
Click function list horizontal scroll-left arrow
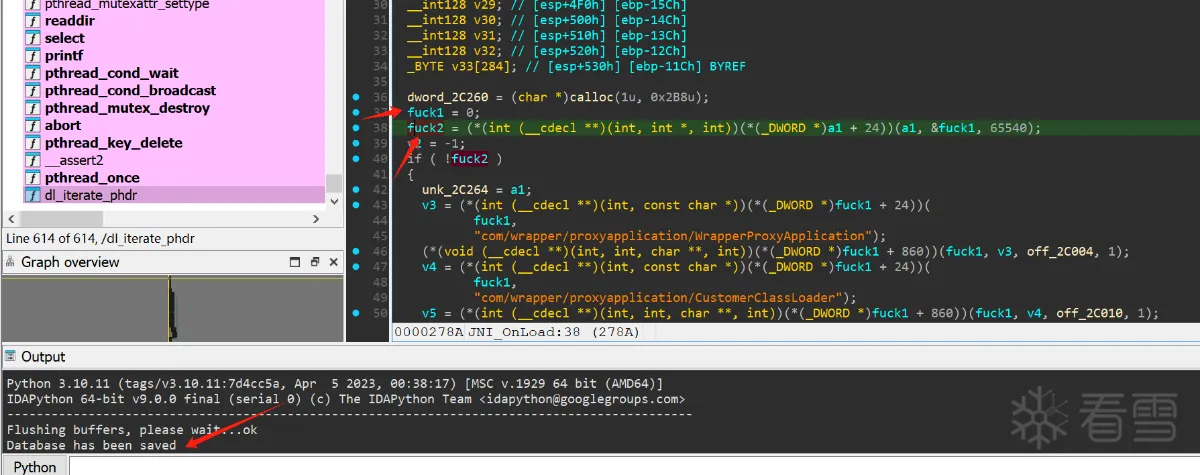pyautogui.click(x=13, y=219)
